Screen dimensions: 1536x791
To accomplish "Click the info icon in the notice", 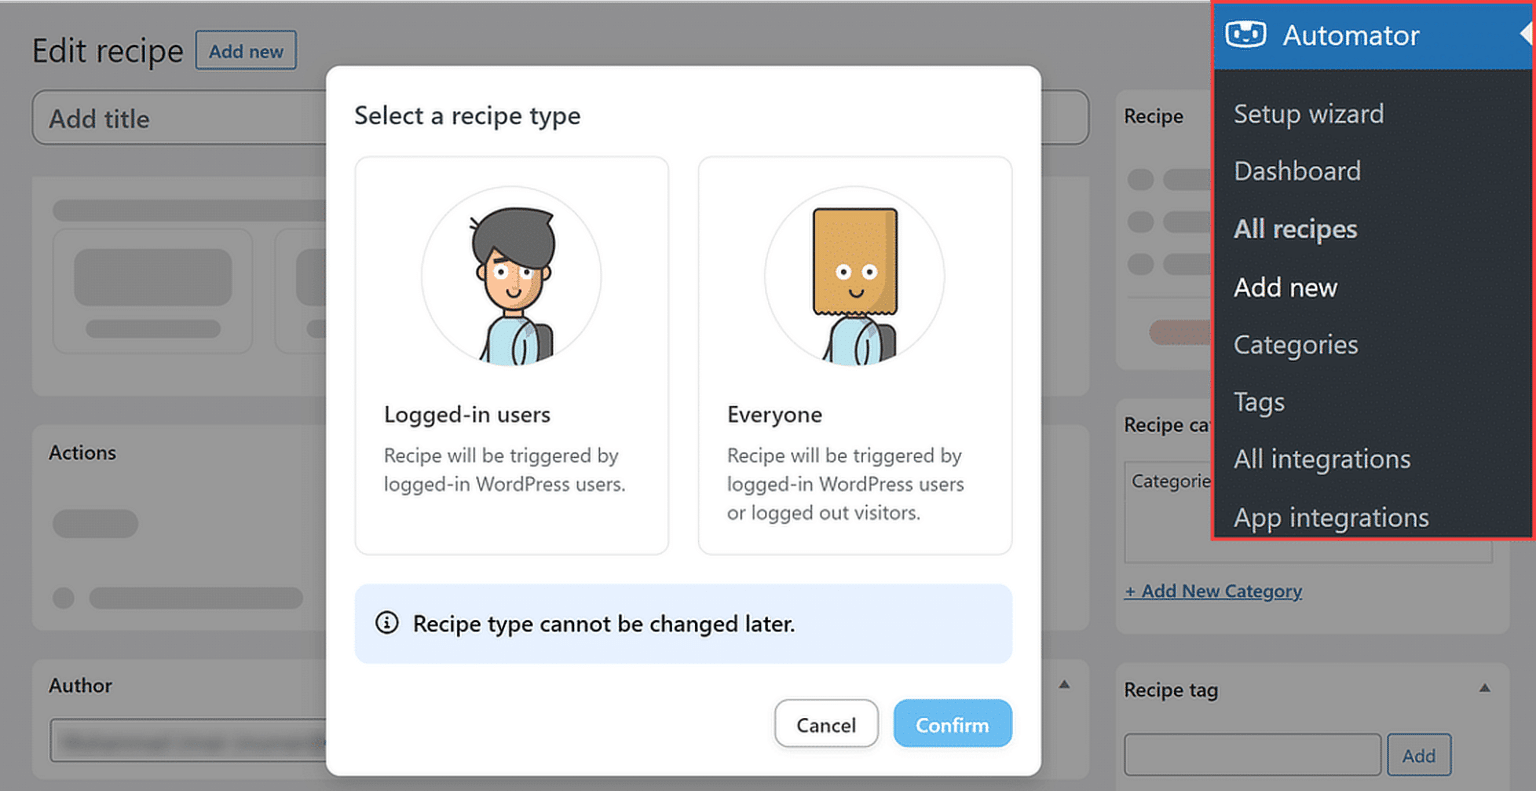I will click(389, 623).
